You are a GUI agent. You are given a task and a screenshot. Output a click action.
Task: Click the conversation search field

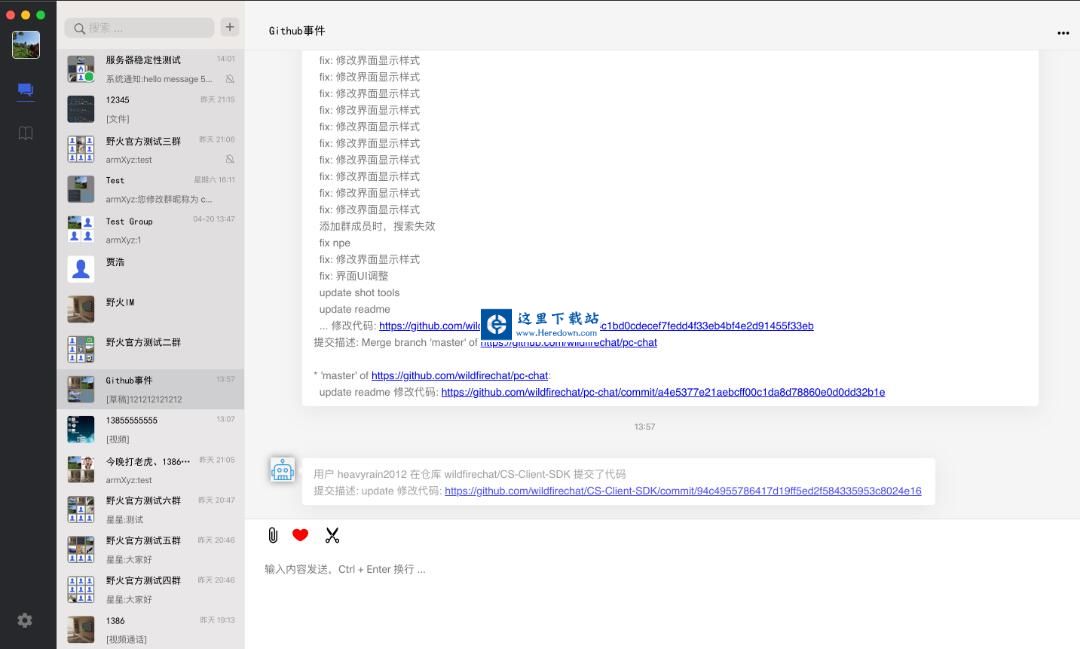[x=140, y=28]
